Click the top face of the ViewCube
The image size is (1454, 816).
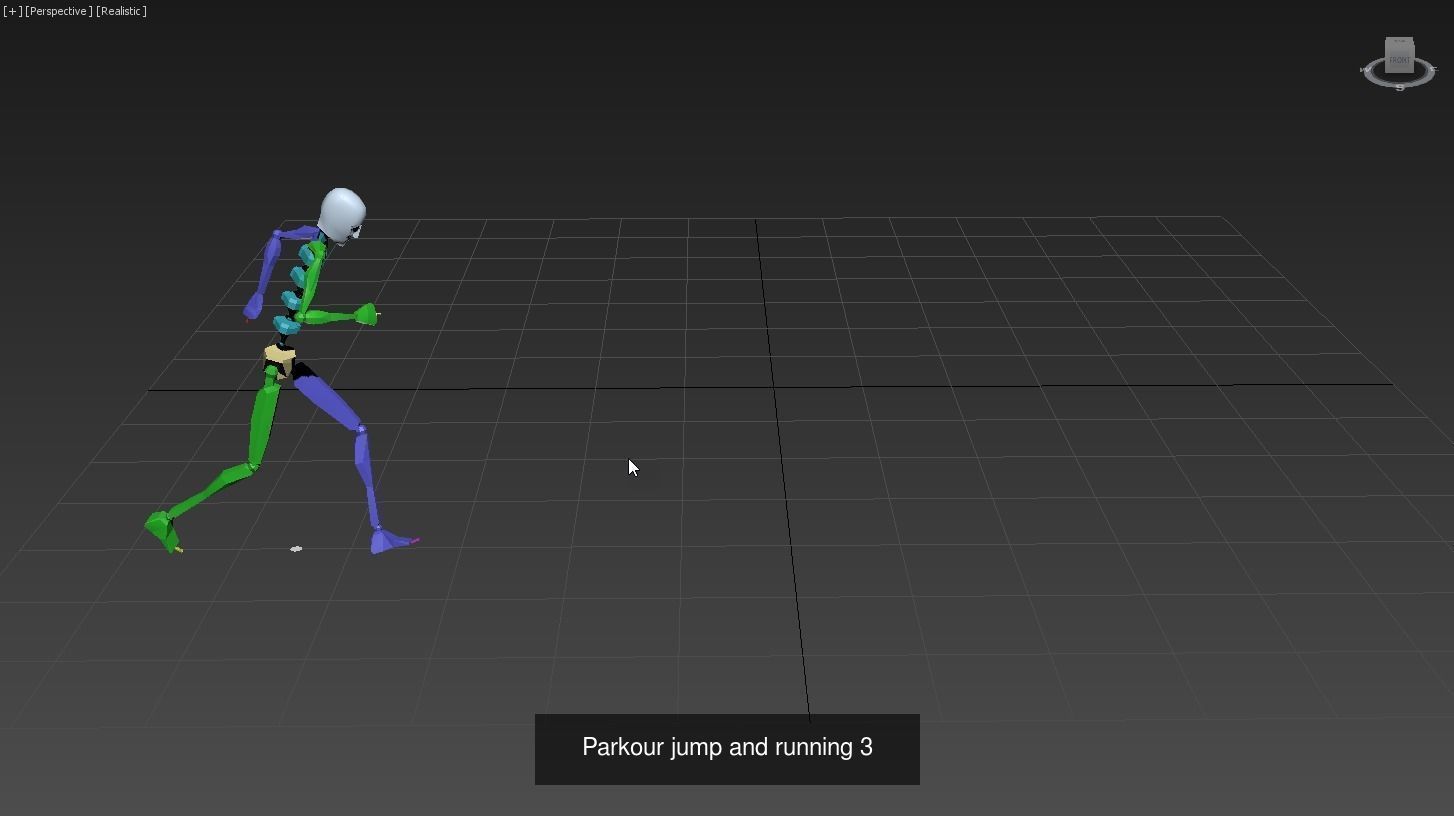pyautogui.click(x=1399, y=43)
